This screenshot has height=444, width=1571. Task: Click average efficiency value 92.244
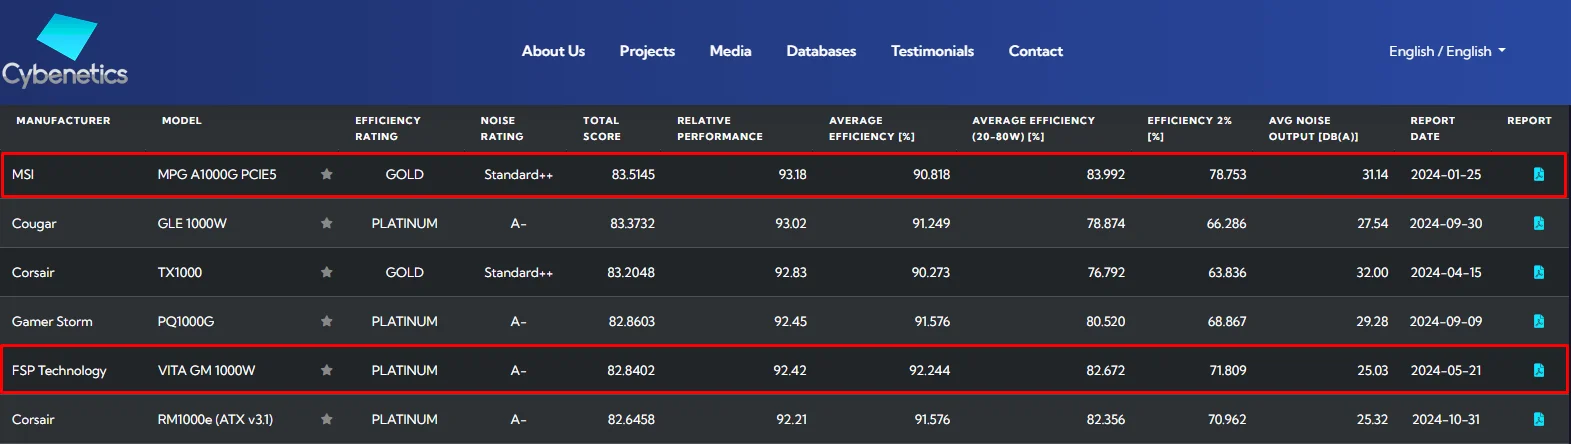pos(929,370)
